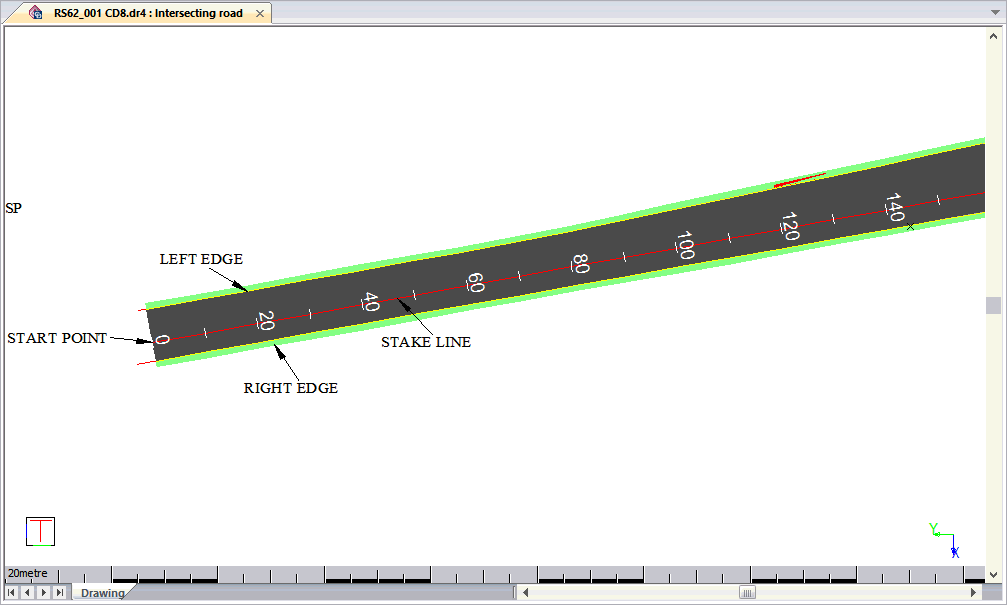The height and width of the screenshot is (605, 1007).
Task: Click the horizontal scrollbar thumb
Action: click(x=747, y=593)
